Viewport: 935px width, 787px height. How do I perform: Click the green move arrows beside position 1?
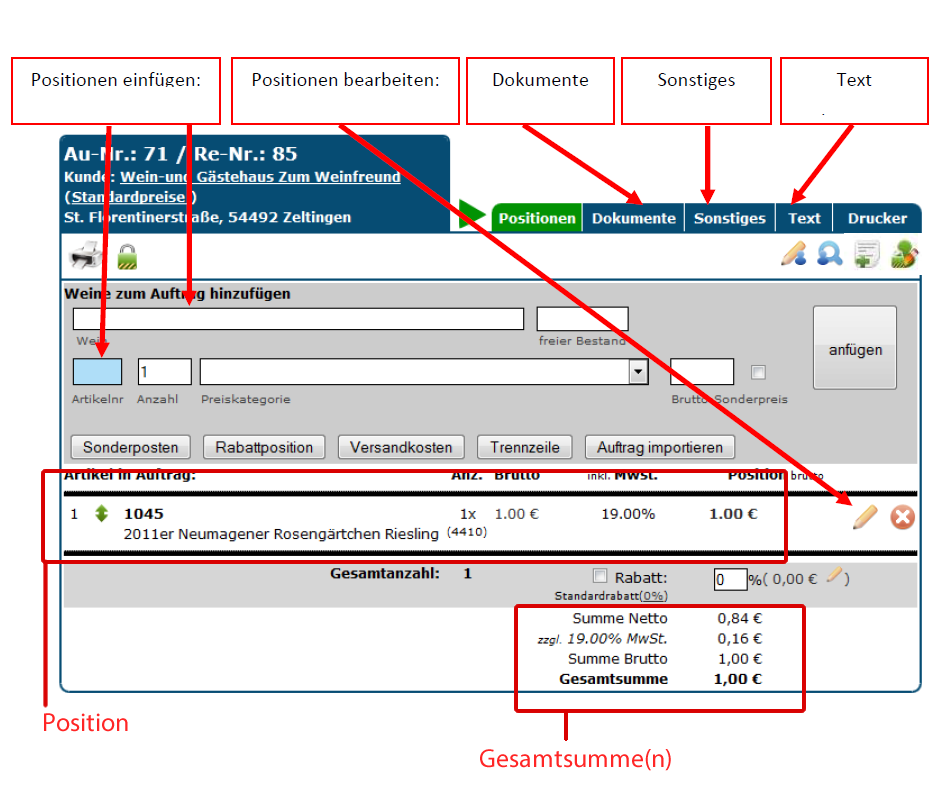101,514
